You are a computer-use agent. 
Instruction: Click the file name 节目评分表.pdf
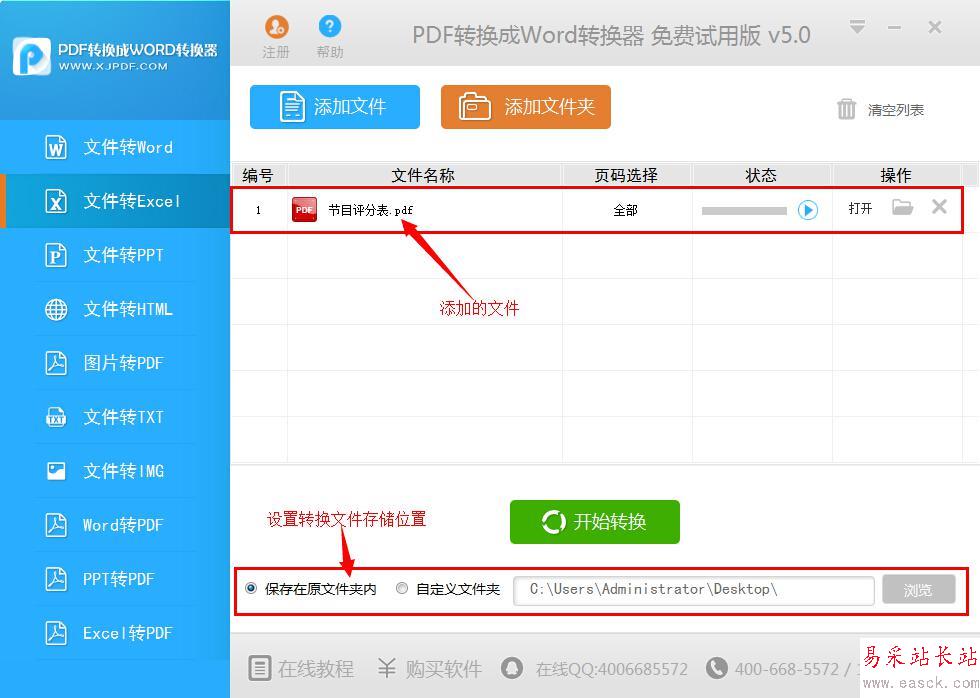coord(371,210)
